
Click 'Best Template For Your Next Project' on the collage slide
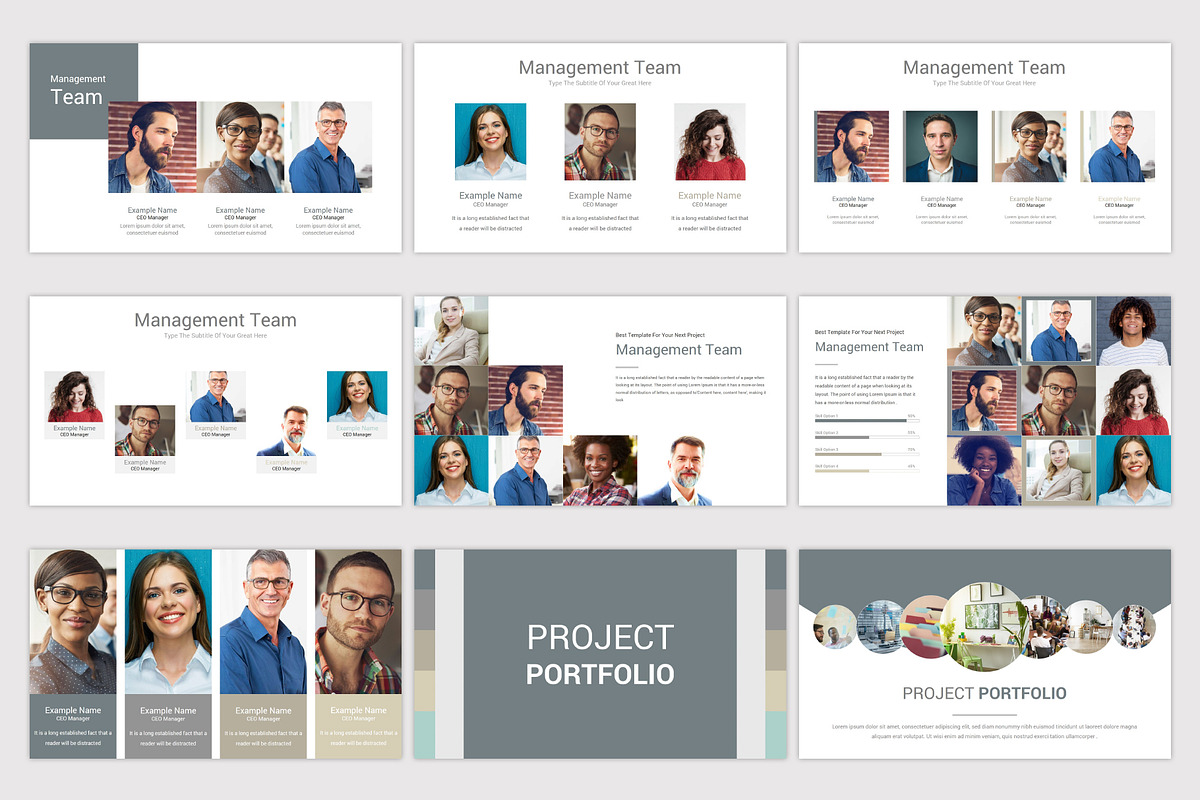click(x=661, y=335)
